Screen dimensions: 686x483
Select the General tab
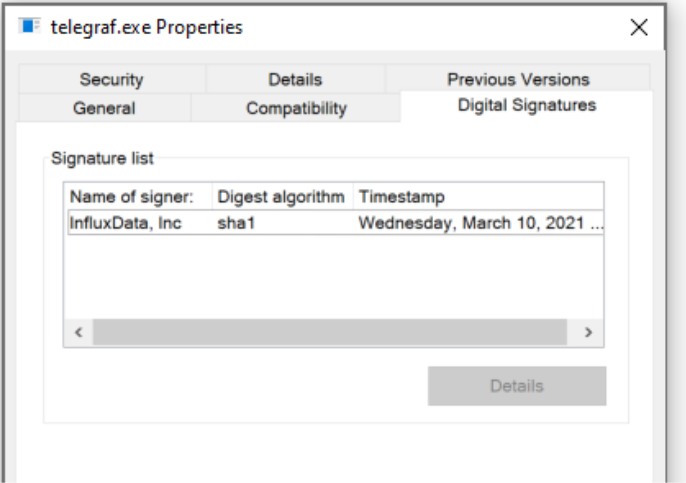click(x=104, y=108)
